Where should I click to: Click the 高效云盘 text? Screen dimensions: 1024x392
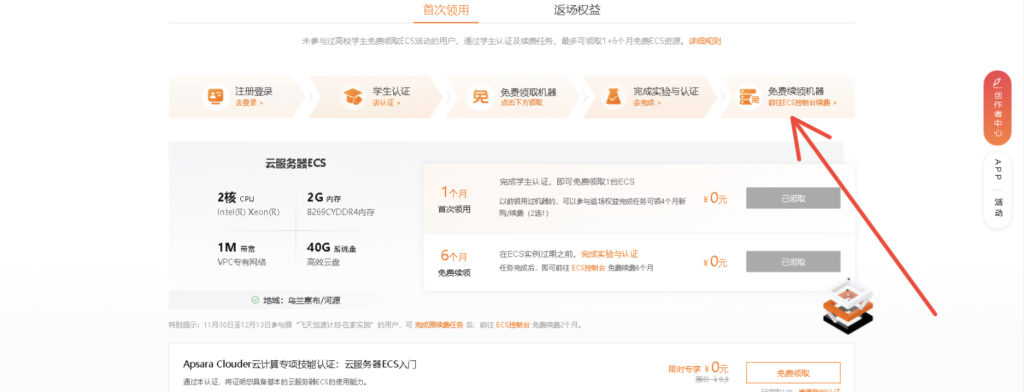point(323,263)
